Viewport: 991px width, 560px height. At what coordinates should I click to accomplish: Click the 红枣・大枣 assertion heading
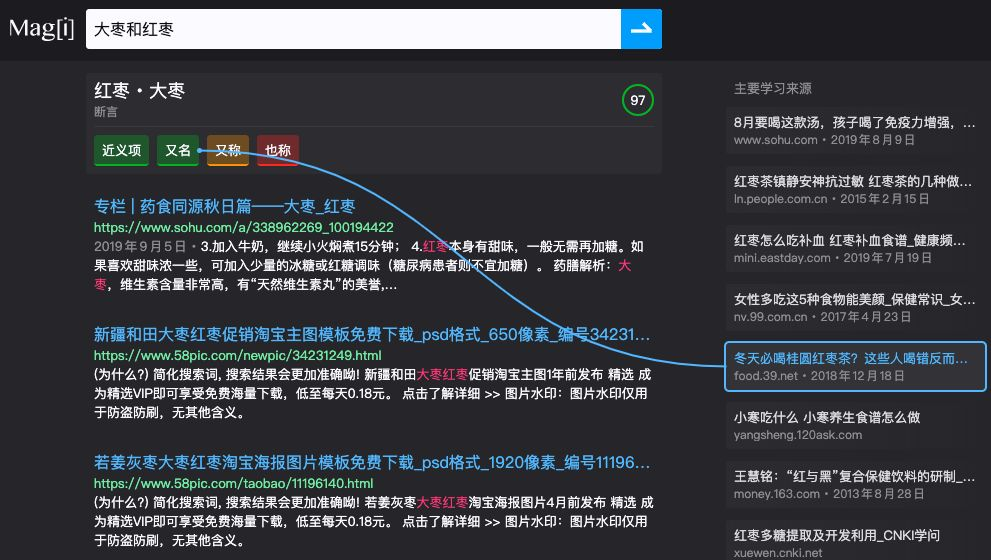tap(140, 90)
